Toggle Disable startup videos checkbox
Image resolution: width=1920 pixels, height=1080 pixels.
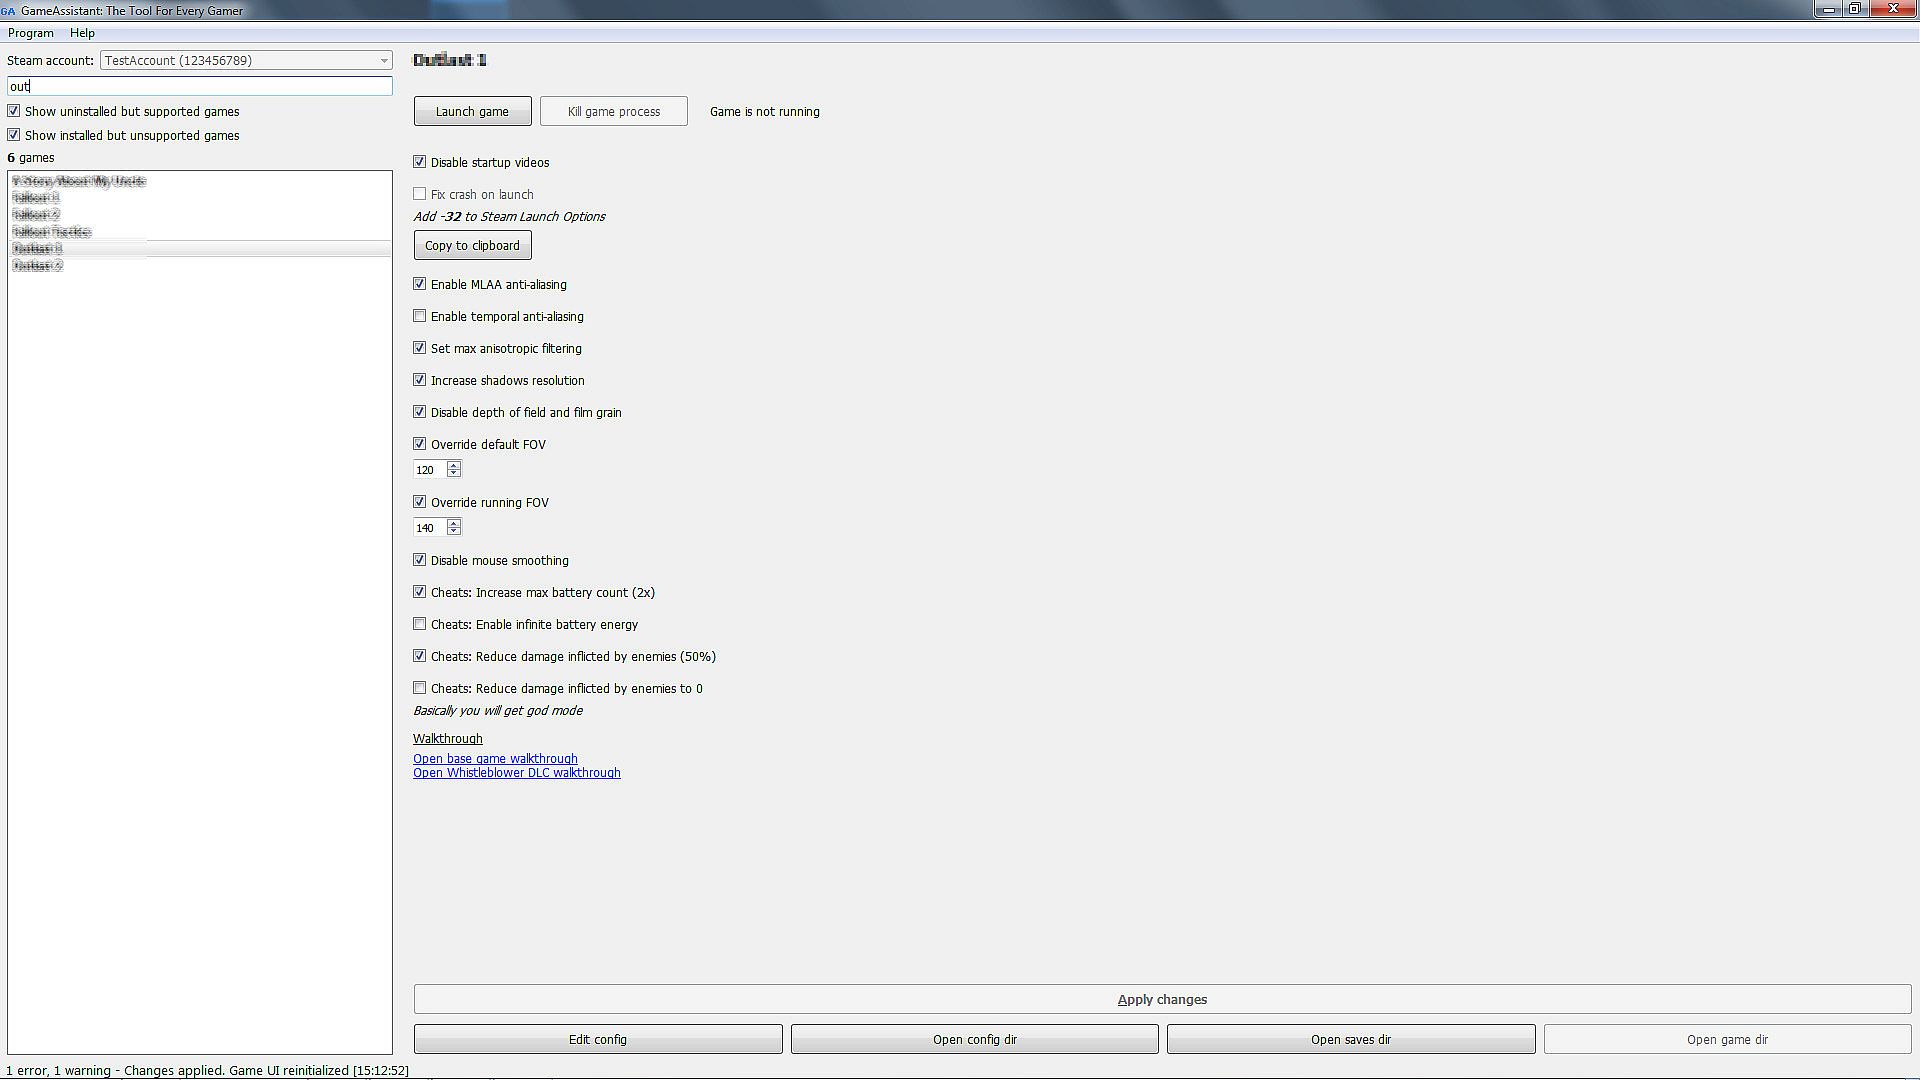click(420, 162)
